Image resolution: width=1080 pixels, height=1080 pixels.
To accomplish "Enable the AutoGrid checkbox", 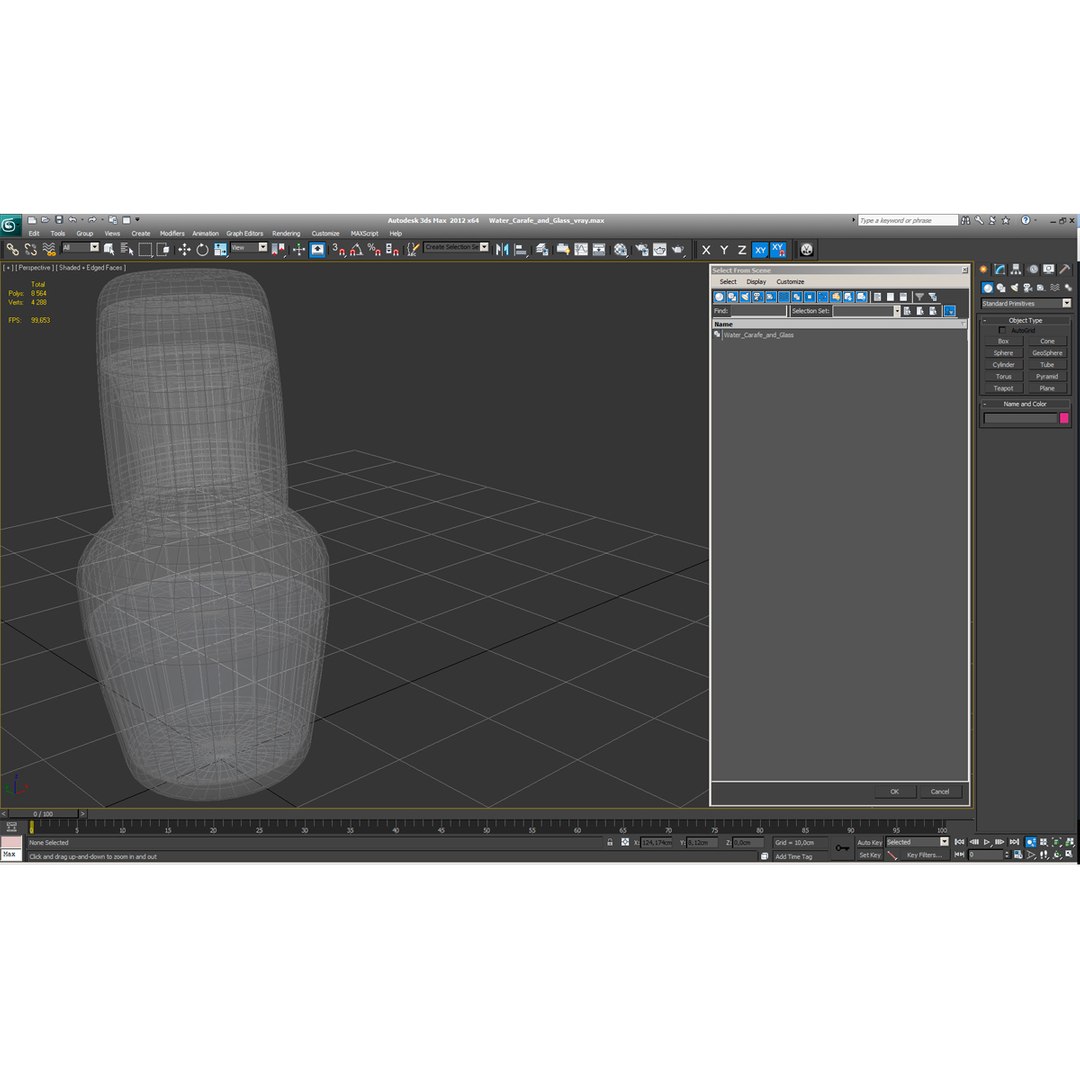I will [1002, 331].
